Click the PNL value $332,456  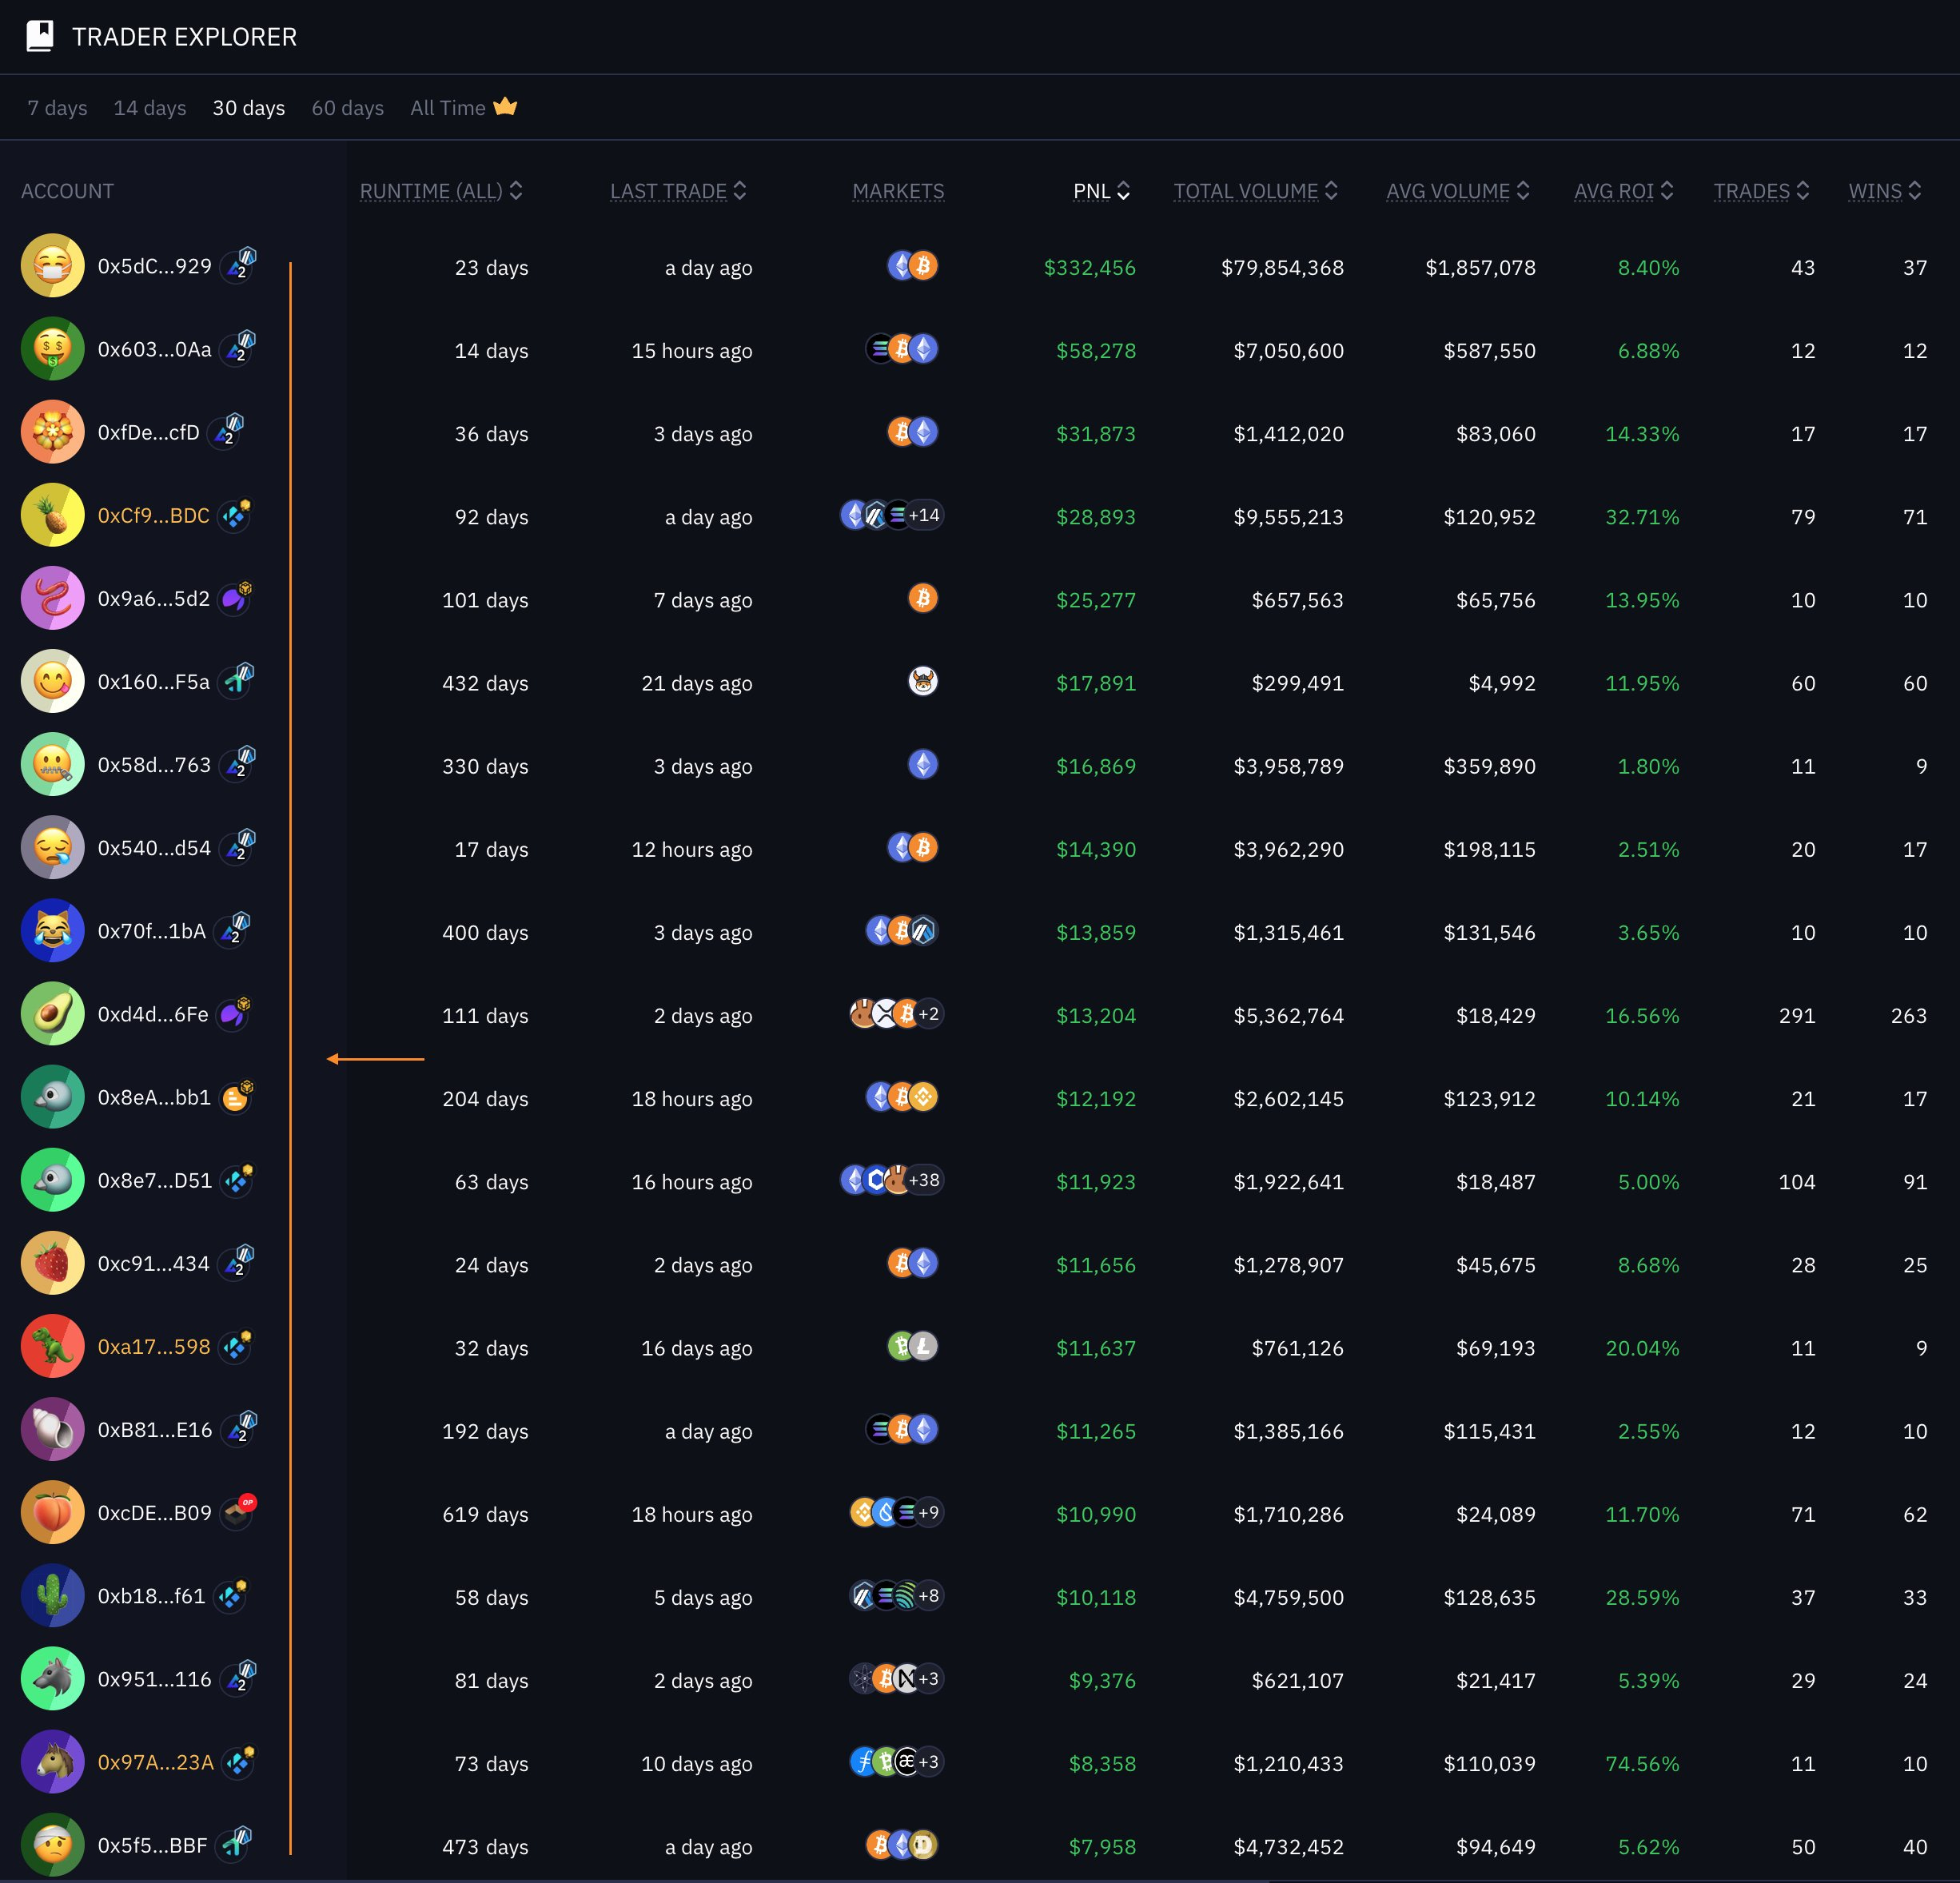(1090, 267)
